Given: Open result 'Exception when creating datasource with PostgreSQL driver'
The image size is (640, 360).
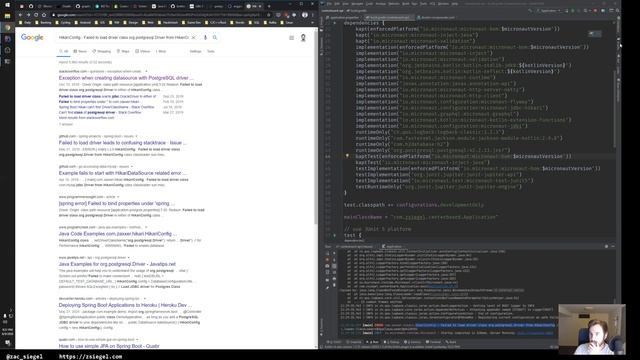Looking at the screenshot, I should [126, 78].
